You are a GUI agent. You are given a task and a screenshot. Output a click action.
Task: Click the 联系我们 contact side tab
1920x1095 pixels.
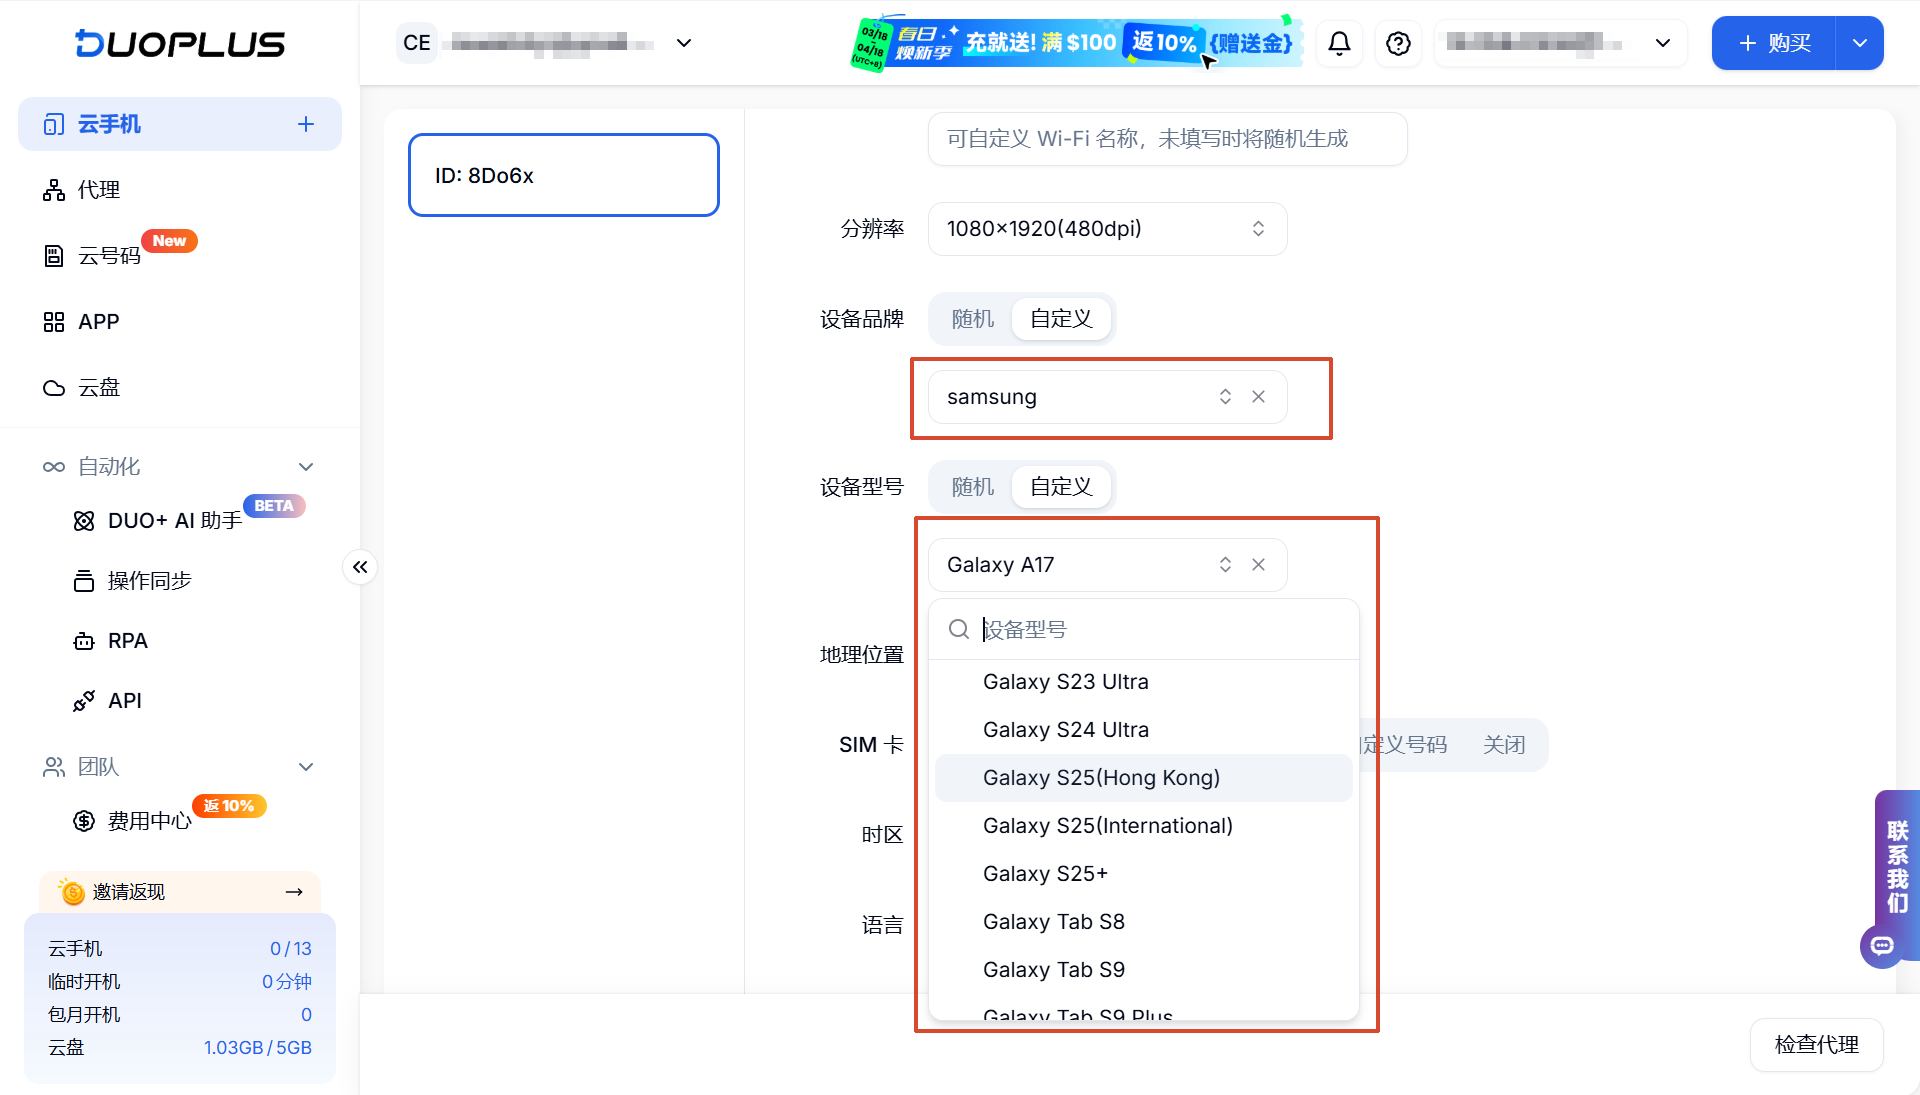click(1897, 866)
